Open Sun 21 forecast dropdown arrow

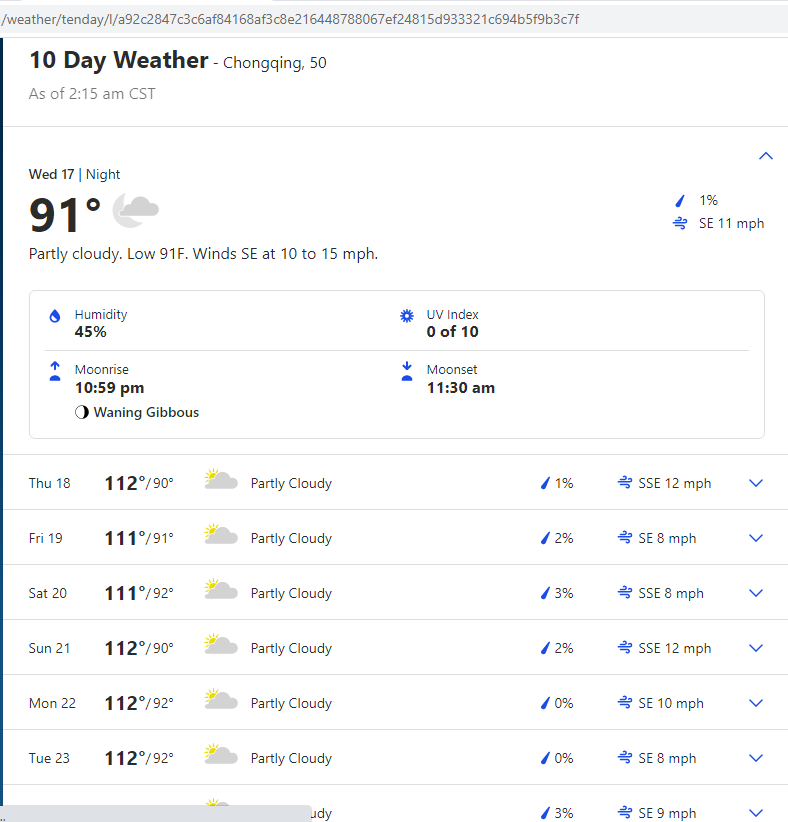[756, 648]
